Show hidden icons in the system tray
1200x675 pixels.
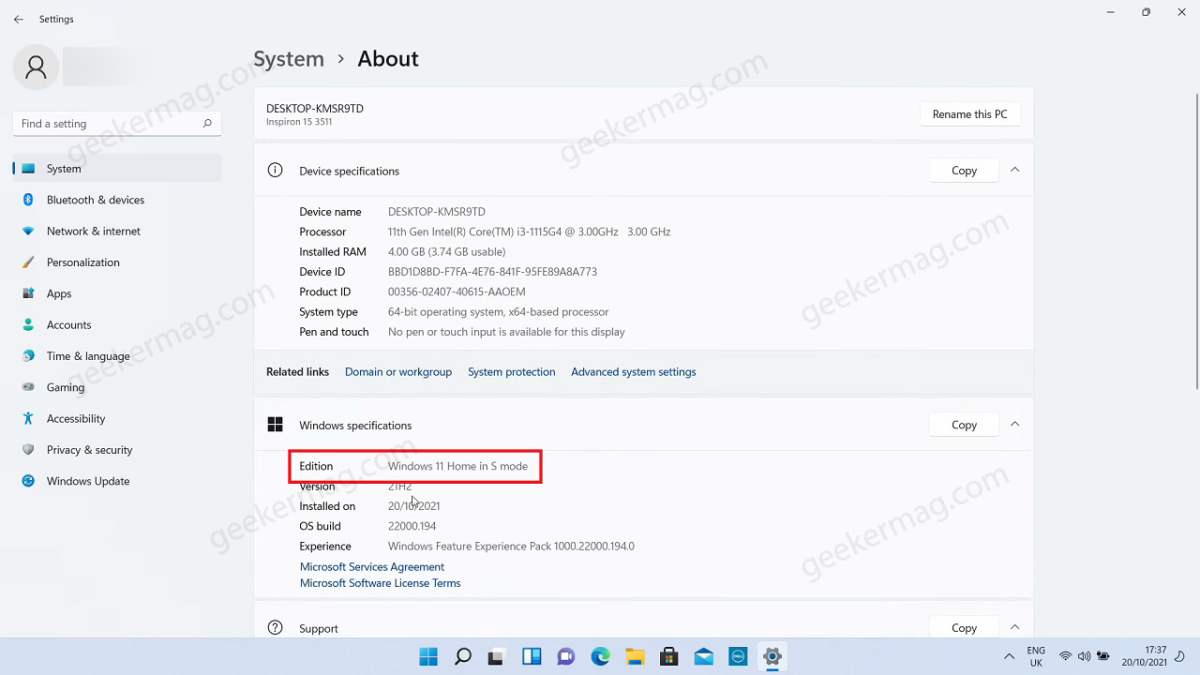click(1009, 657)
